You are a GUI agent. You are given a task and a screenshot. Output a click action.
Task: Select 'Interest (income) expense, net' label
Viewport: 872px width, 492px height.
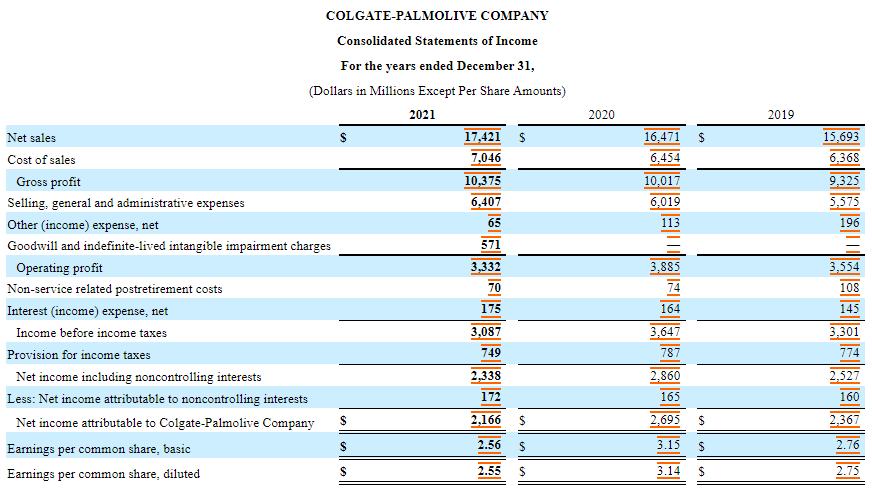(x=87, y=311)
